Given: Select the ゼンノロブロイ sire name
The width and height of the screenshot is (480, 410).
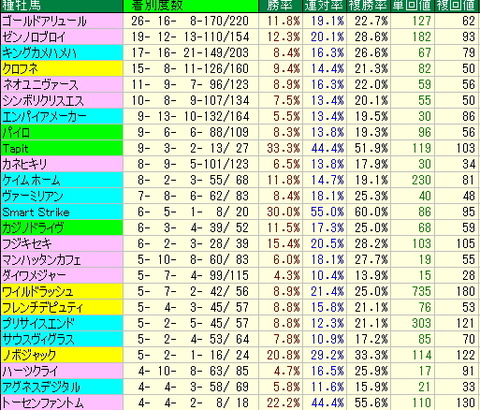Looking at the screenshot, I should pos(34,37).
